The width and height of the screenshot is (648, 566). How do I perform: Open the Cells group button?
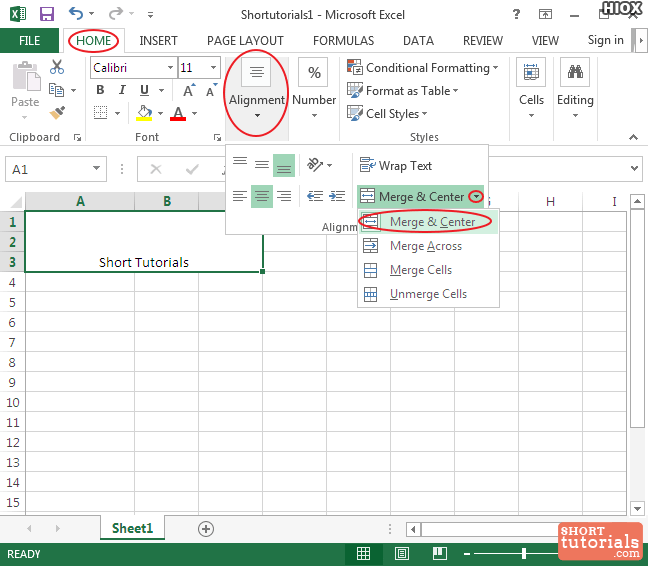531,89
